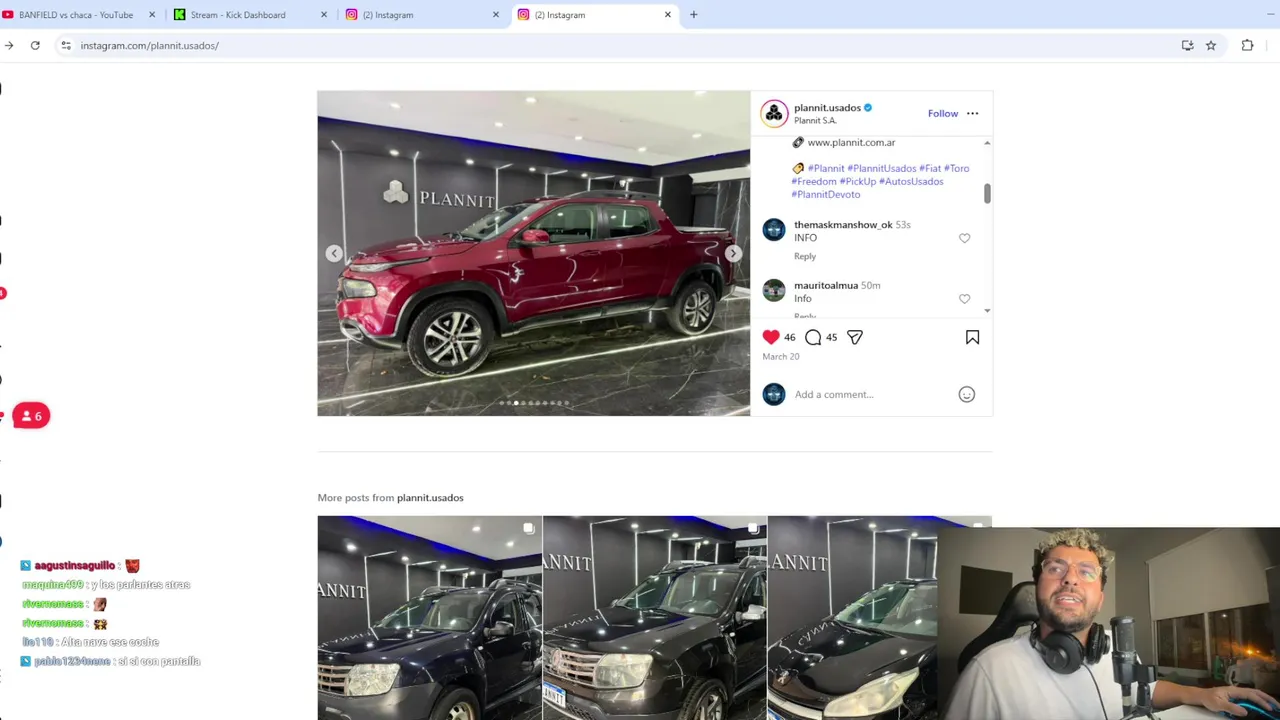Reload the page in the browser

point(35,45)
